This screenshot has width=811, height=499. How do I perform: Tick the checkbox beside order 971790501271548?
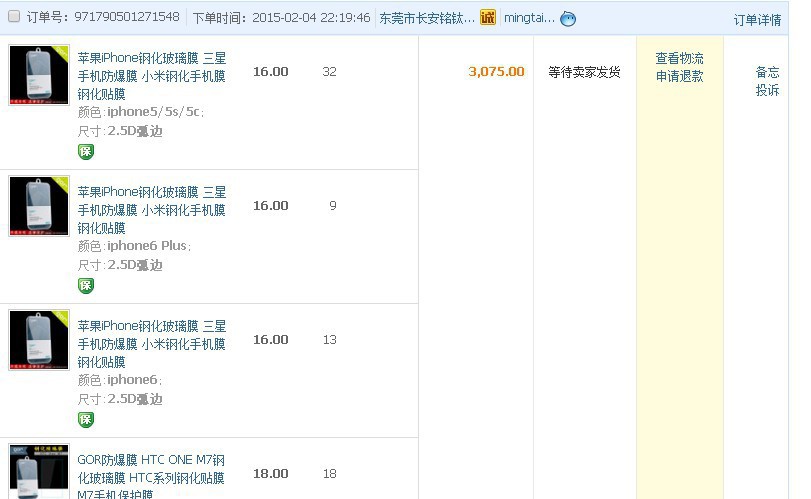[14, 17]
